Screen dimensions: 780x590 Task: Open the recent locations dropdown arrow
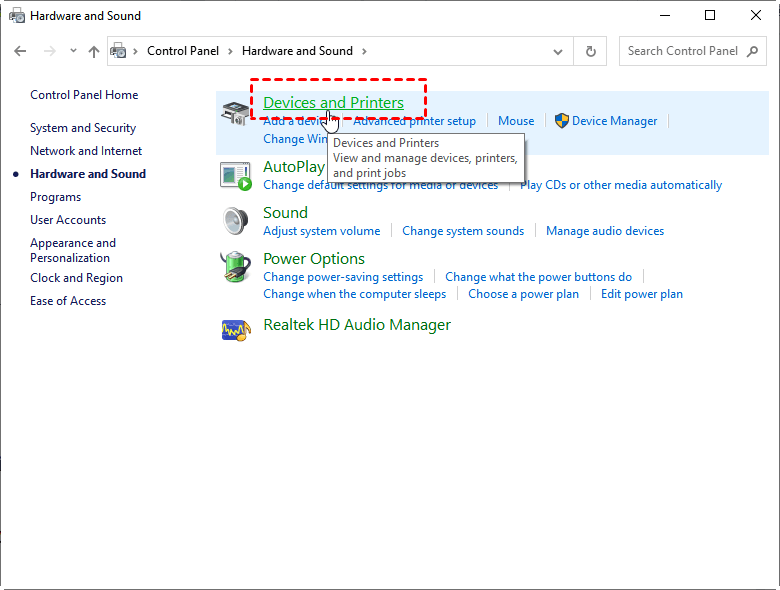click(73, 51)
